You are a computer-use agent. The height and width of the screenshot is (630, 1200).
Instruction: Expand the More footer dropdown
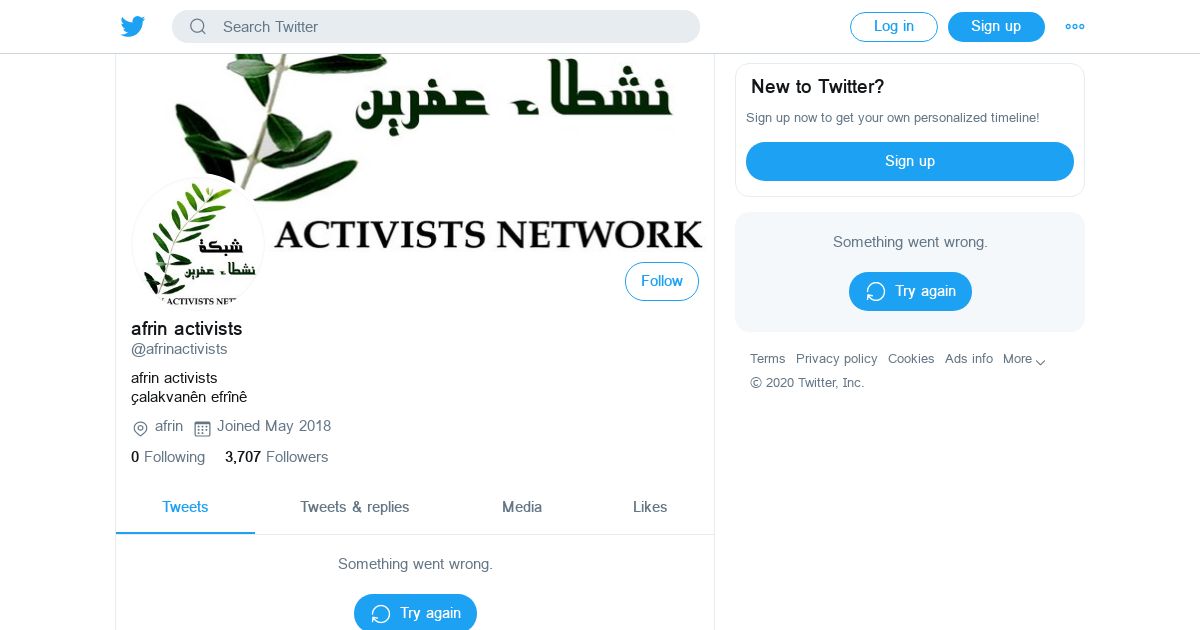(x=1024, y=359)
